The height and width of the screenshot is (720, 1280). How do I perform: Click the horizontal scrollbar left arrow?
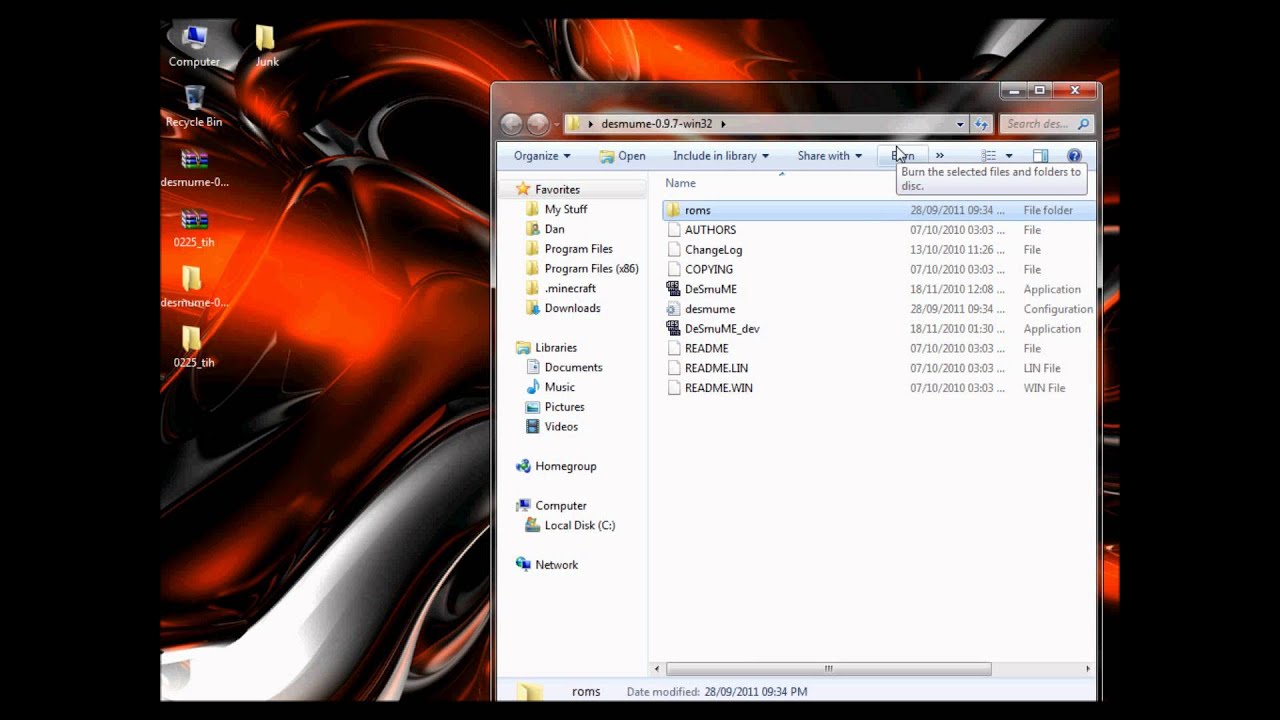coord(657,669)
